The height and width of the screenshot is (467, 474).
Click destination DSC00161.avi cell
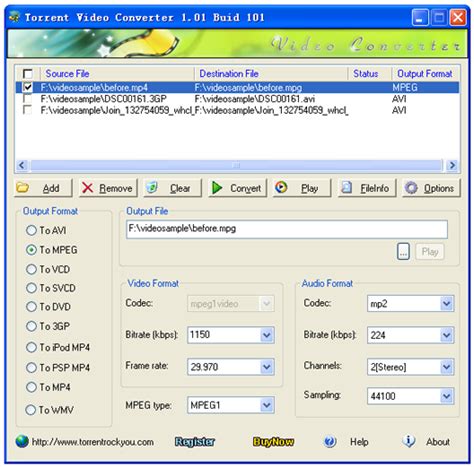(x=255, y=99)
